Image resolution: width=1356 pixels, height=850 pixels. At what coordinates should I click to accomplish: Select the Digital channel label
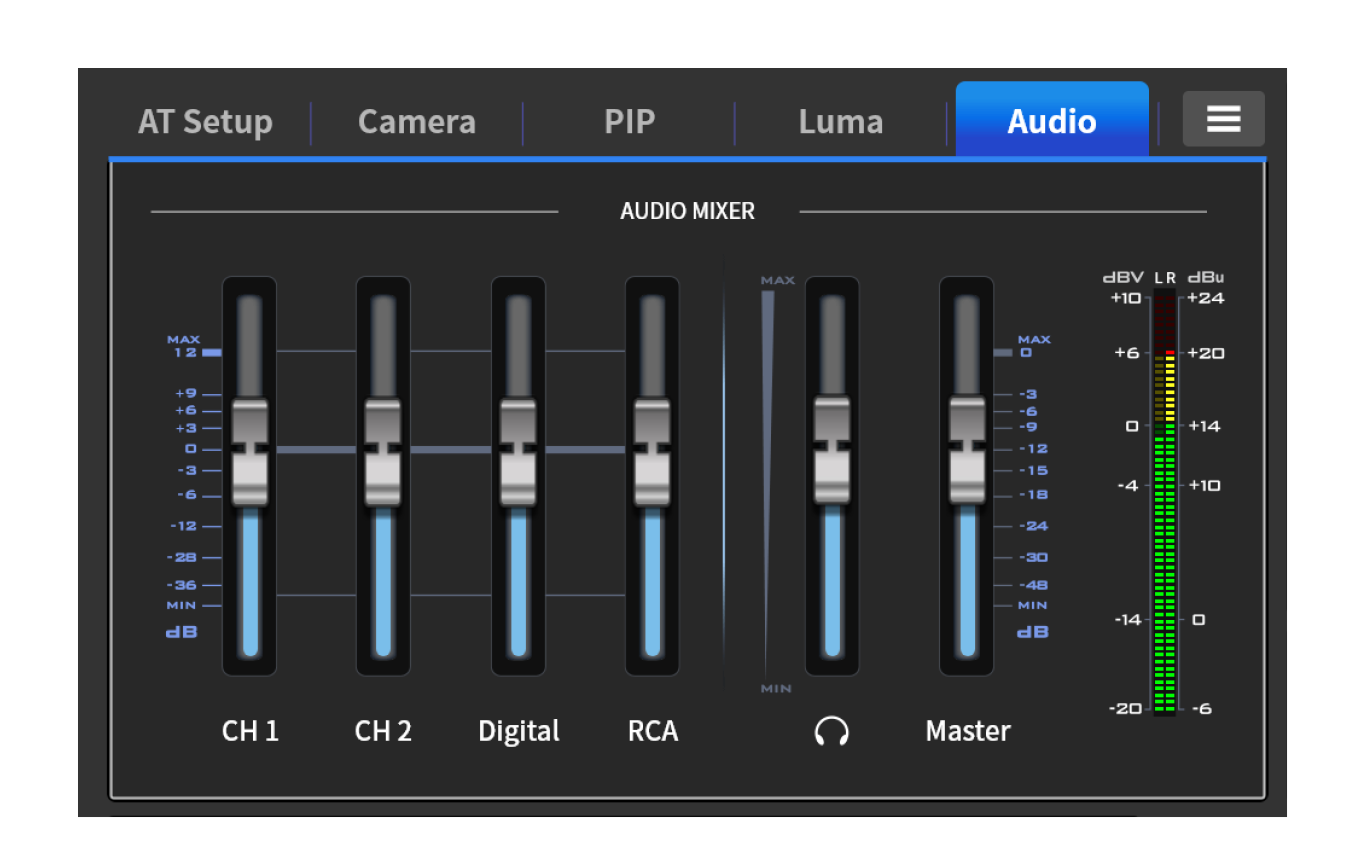[x=518, y=731]
